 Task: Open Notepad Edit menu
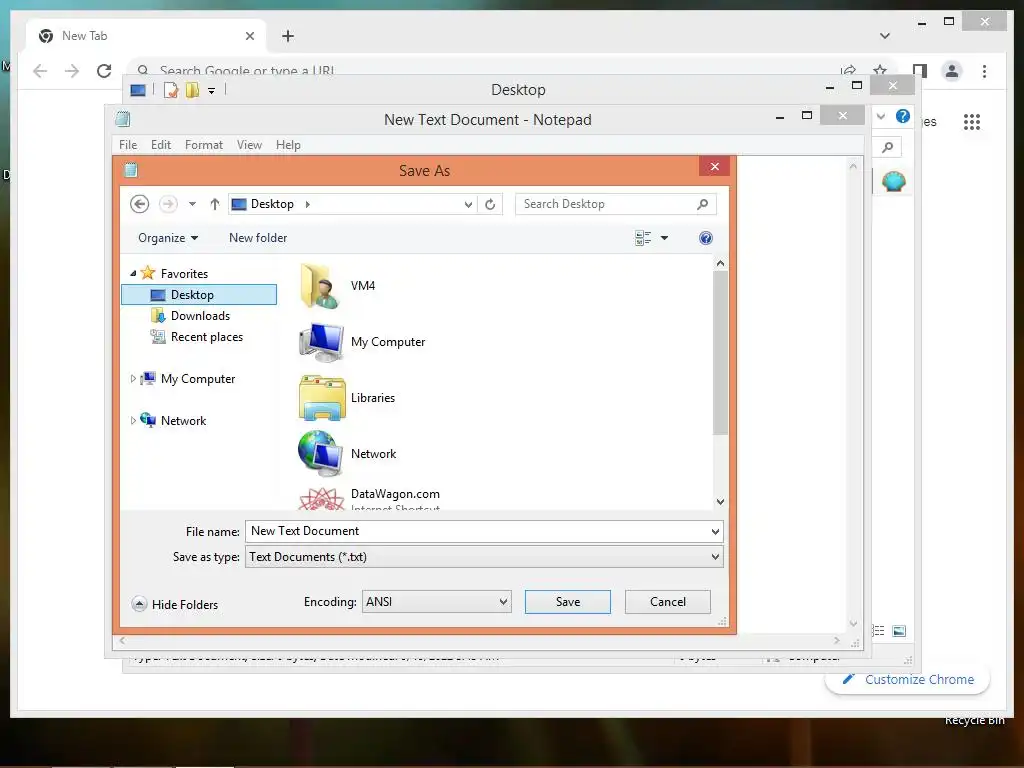pos(161,144)
